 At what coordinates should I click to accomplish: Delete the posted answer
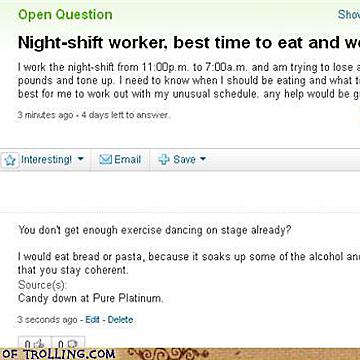pos(120,320)
